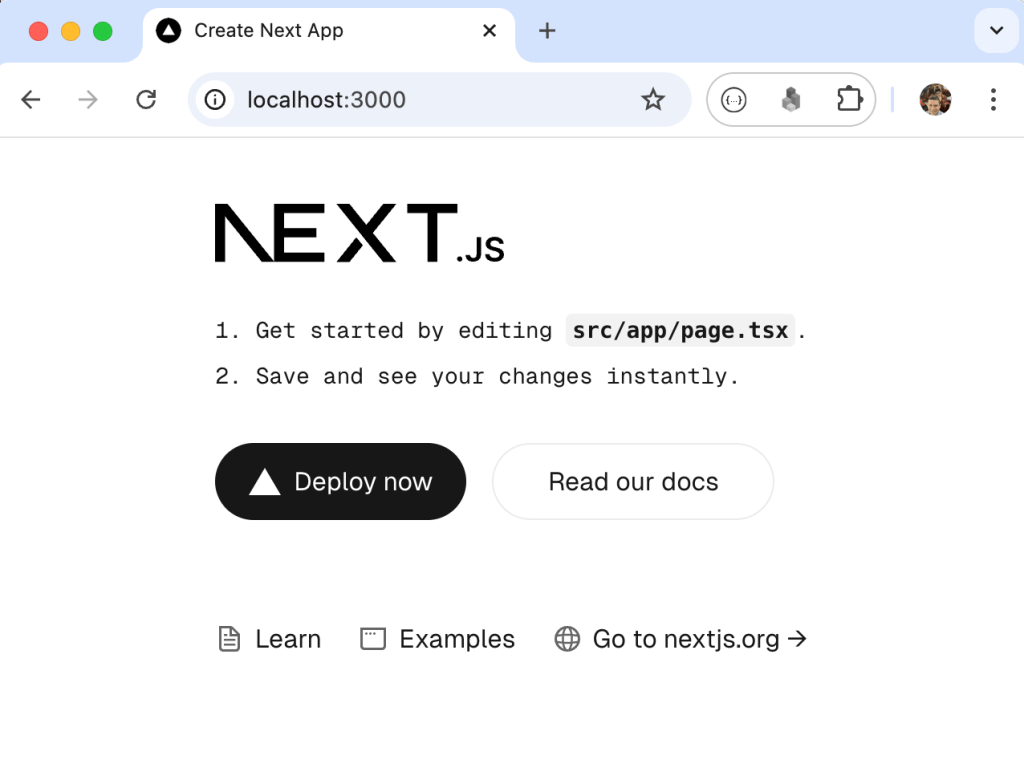Expand the tab search chevron
Image resolution: width=1024 pixels, height=764 pixels.
996,31
